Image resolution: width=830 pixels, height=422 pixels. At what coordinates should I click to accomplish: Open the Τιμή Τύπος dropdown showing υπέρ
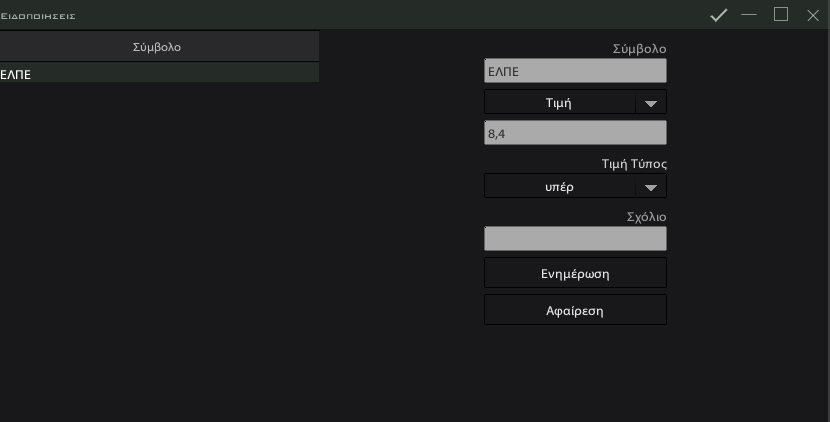pos(575,186)
